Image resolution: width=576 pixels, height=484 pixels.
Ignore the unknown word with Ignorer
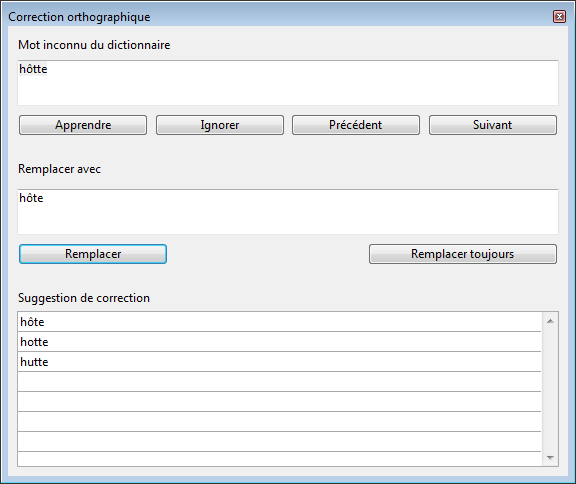pyautogui.click(x=220, y=125)
